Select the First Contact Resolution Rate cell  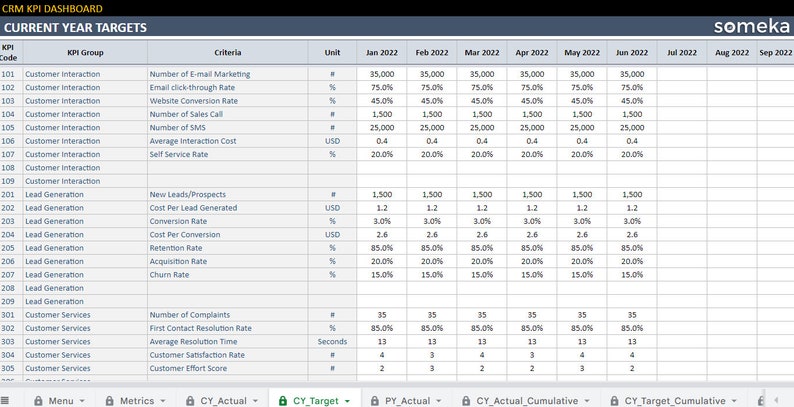click(x=227, y=328)
